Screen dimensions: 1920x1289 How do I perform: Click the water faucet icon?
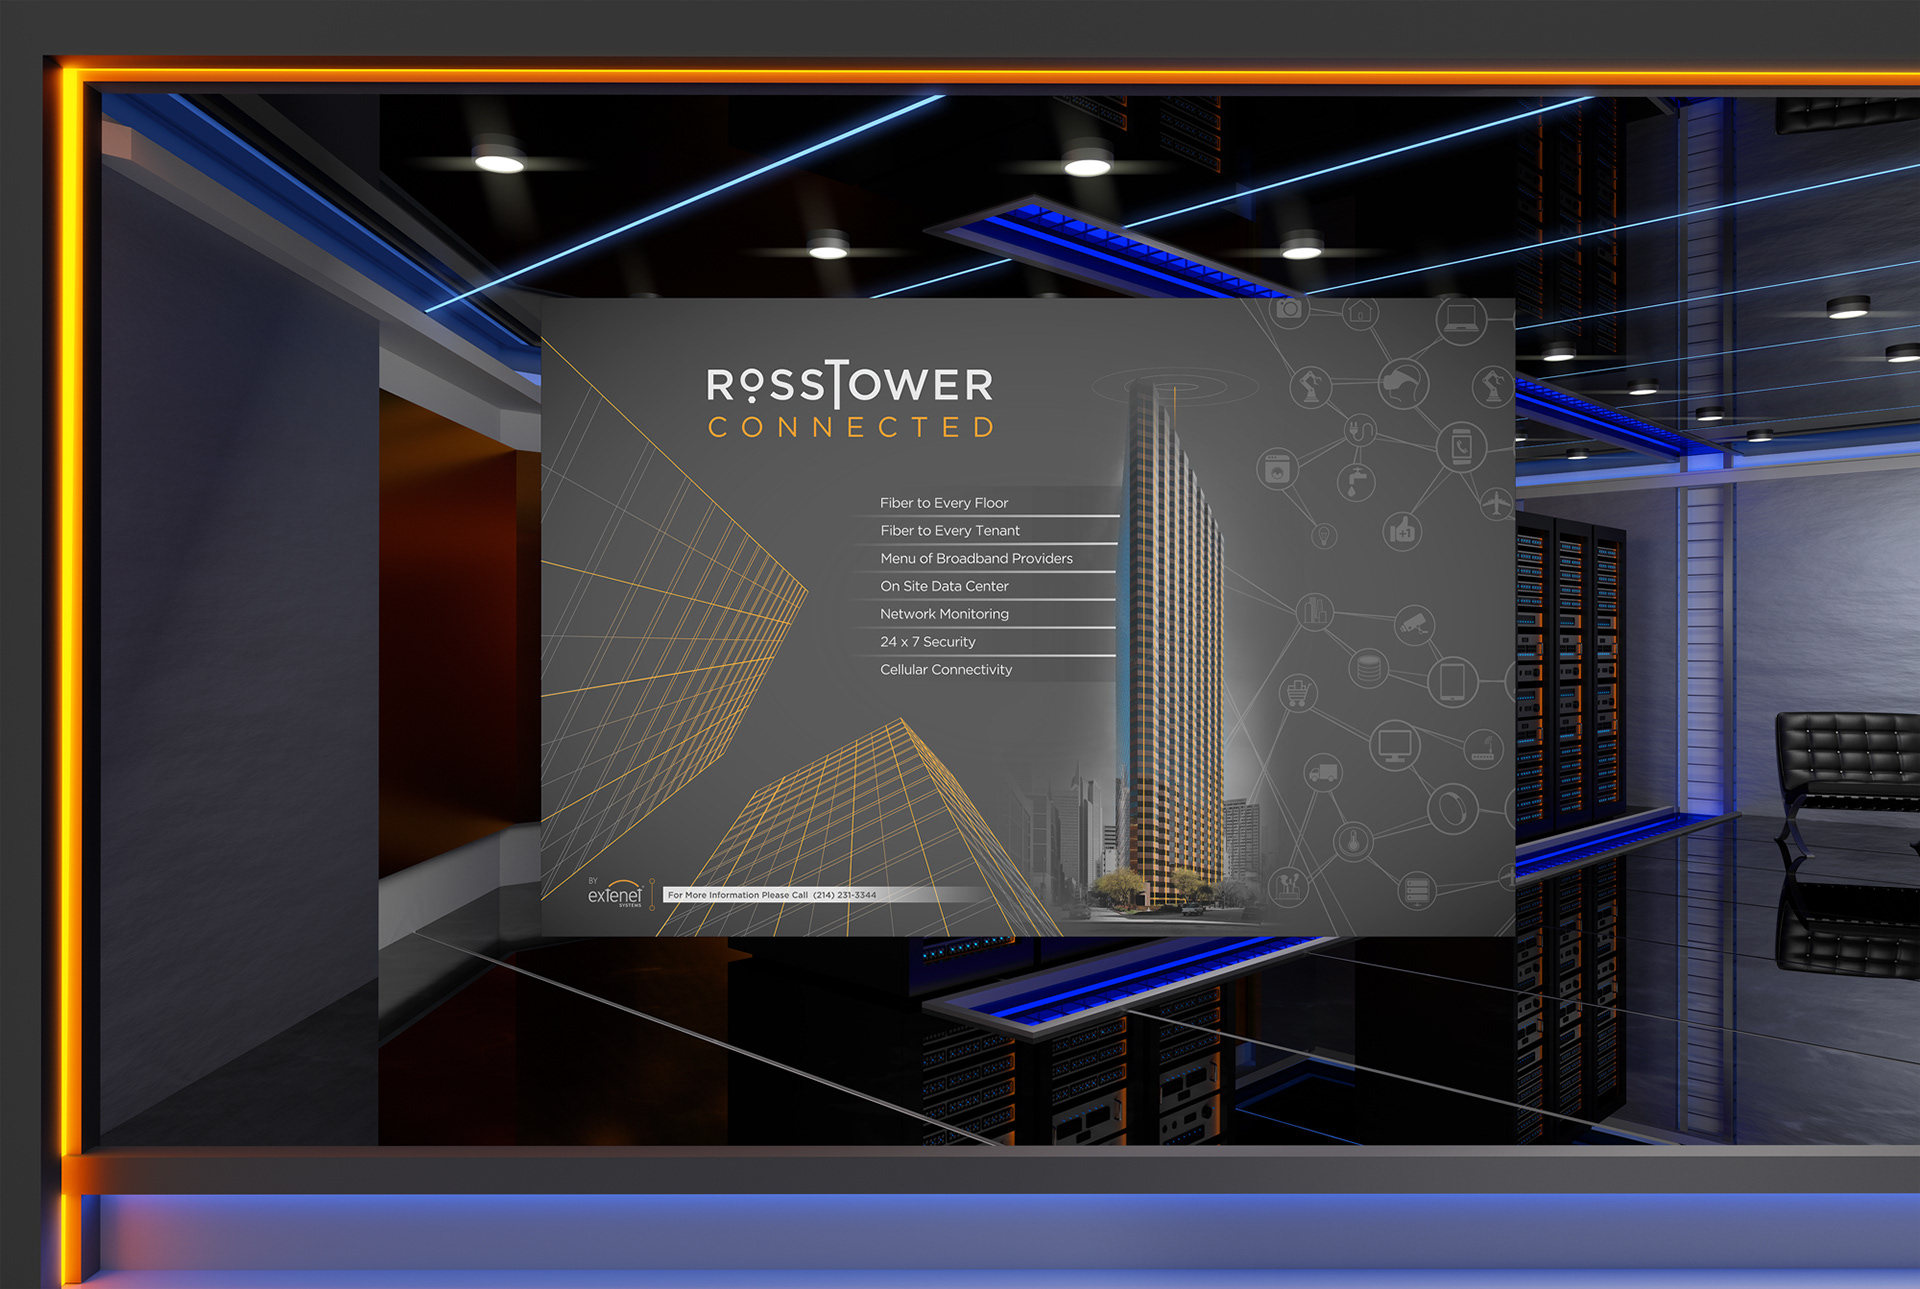coord(1356,482)
